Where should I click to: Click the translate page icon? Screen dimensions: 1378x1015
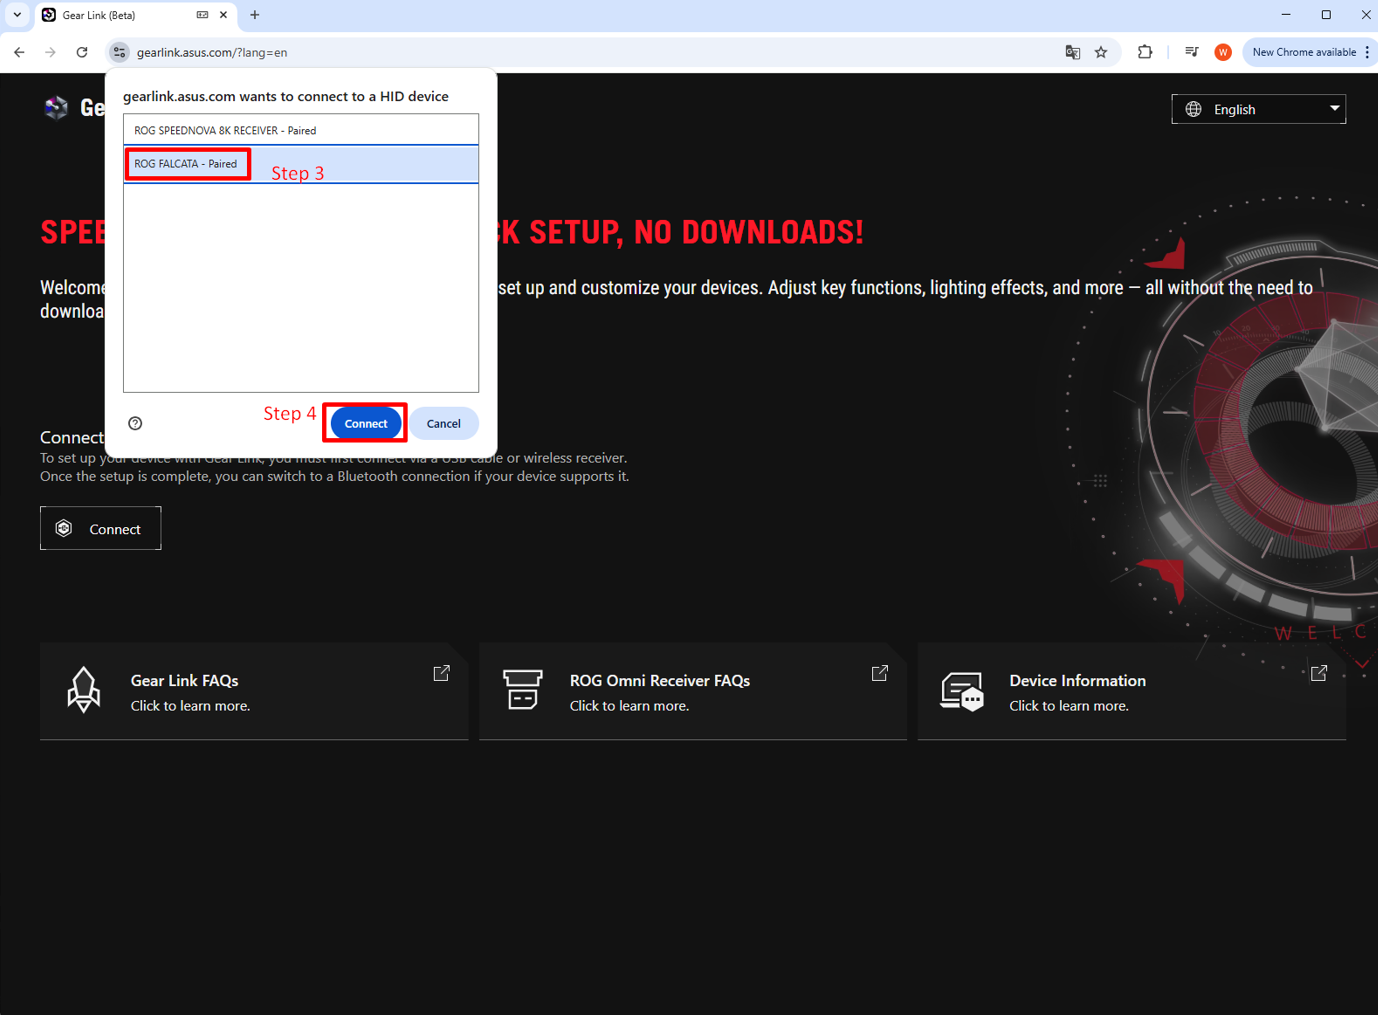[1072, 52]
